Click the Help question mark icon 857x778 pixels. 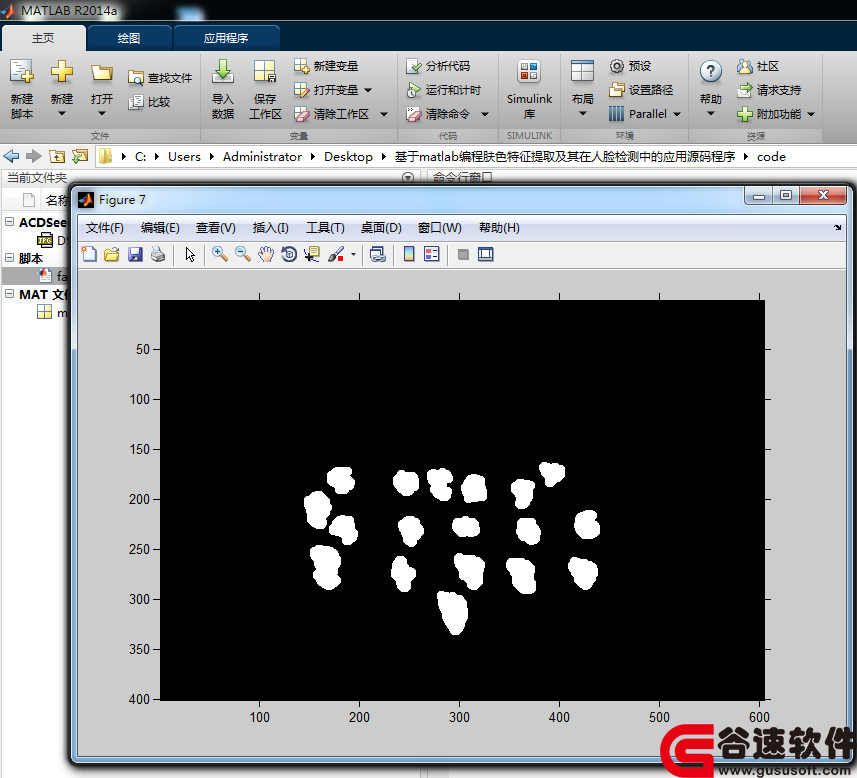pos(711,71)
